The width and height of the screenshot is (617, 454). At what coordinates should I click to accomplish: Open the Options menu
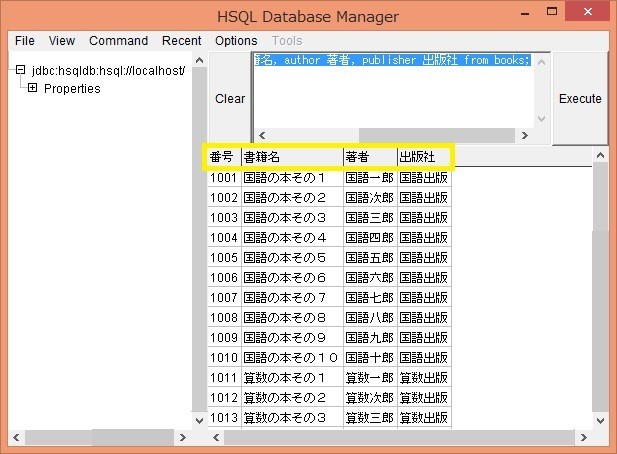(x=236, y=41)
